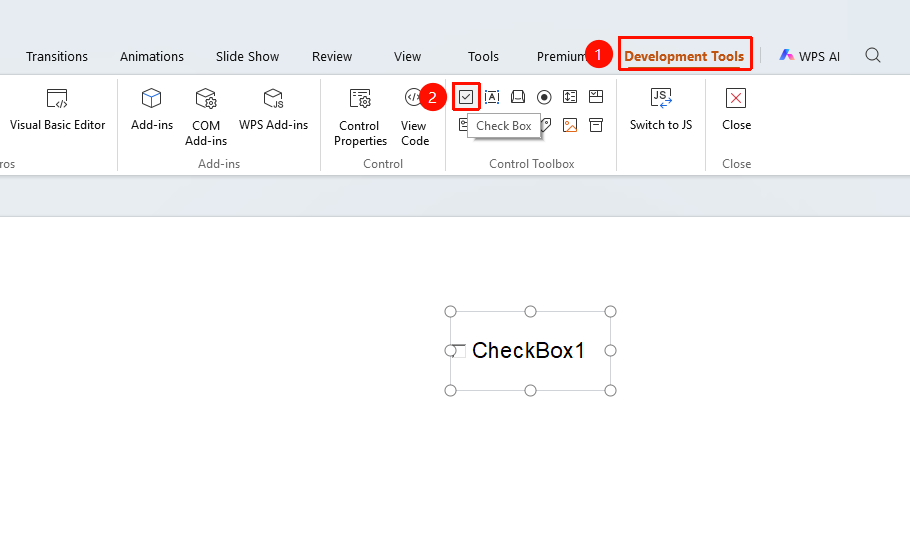910x533 pixels.
Task: Select the Image control tool
Action: pyautogui.click(x=570, y=125)
